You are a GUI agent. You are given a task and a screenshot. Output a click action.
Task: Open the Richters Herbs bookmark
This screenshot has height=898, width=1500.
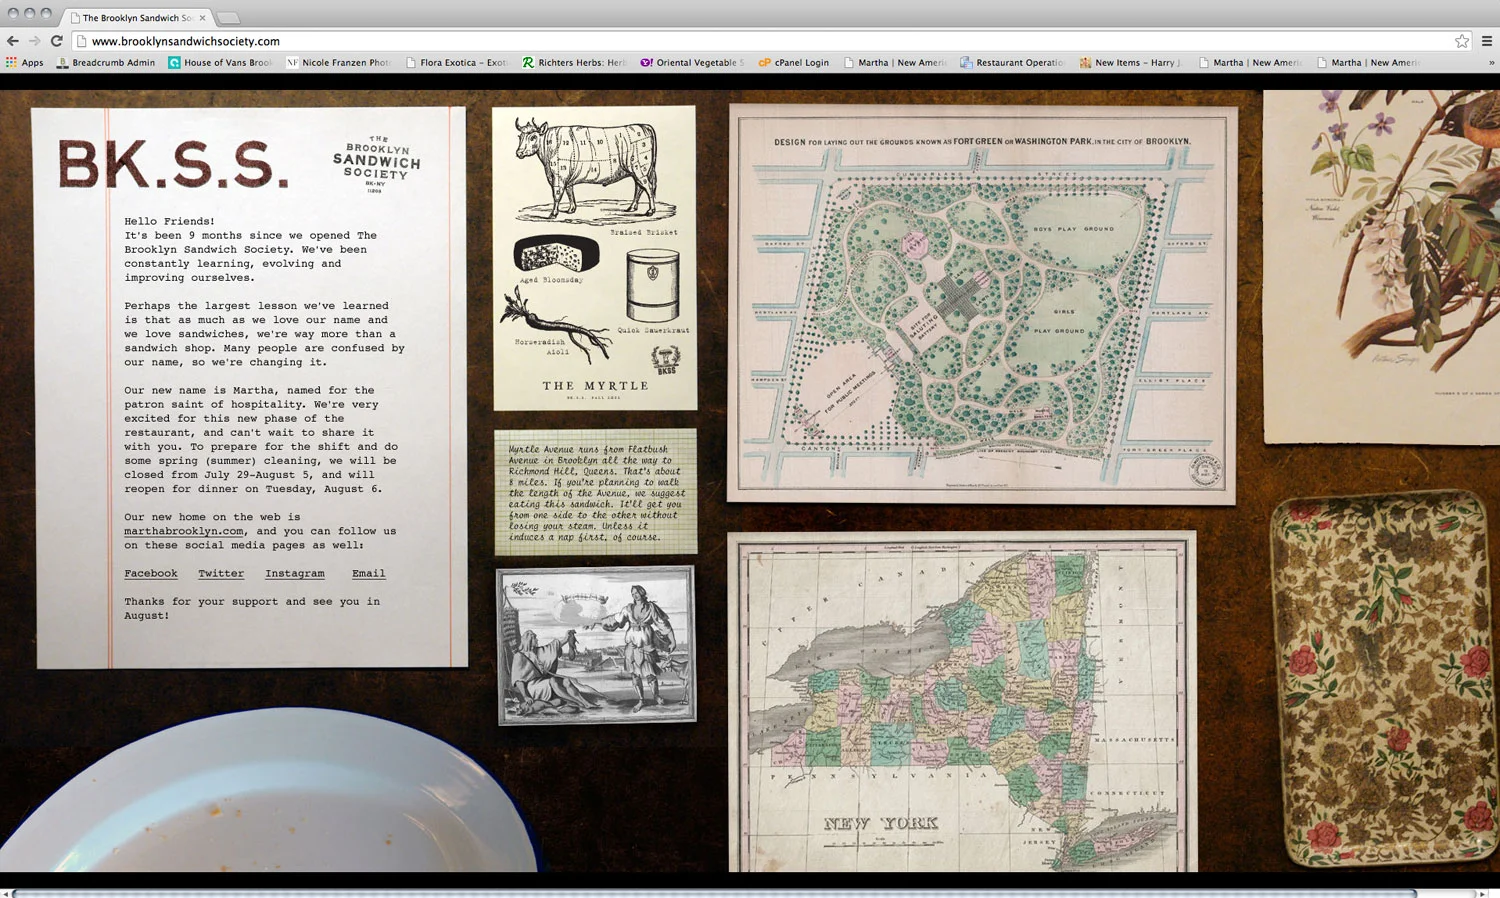click(x=574, y=62)
